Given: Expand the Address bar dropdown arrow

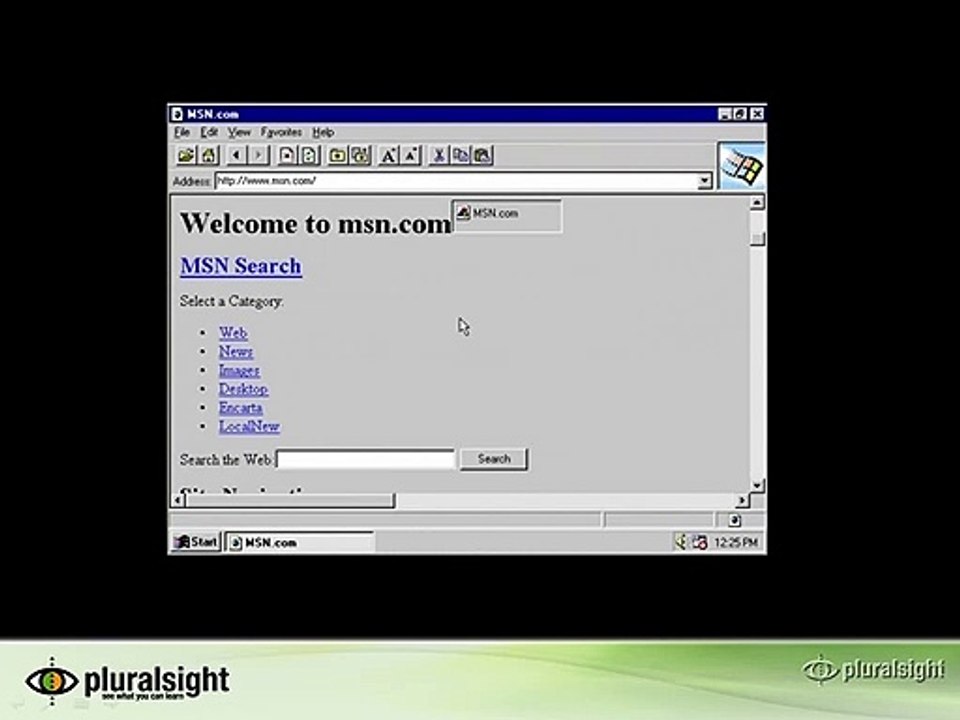Looking at the screenshot, I should click(x=704, y=181).
